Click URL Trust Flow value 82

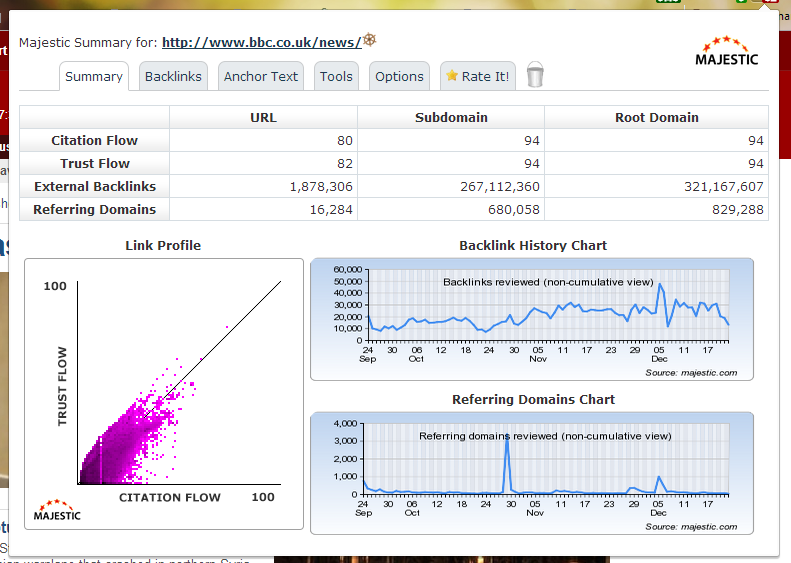pos(345,164)
